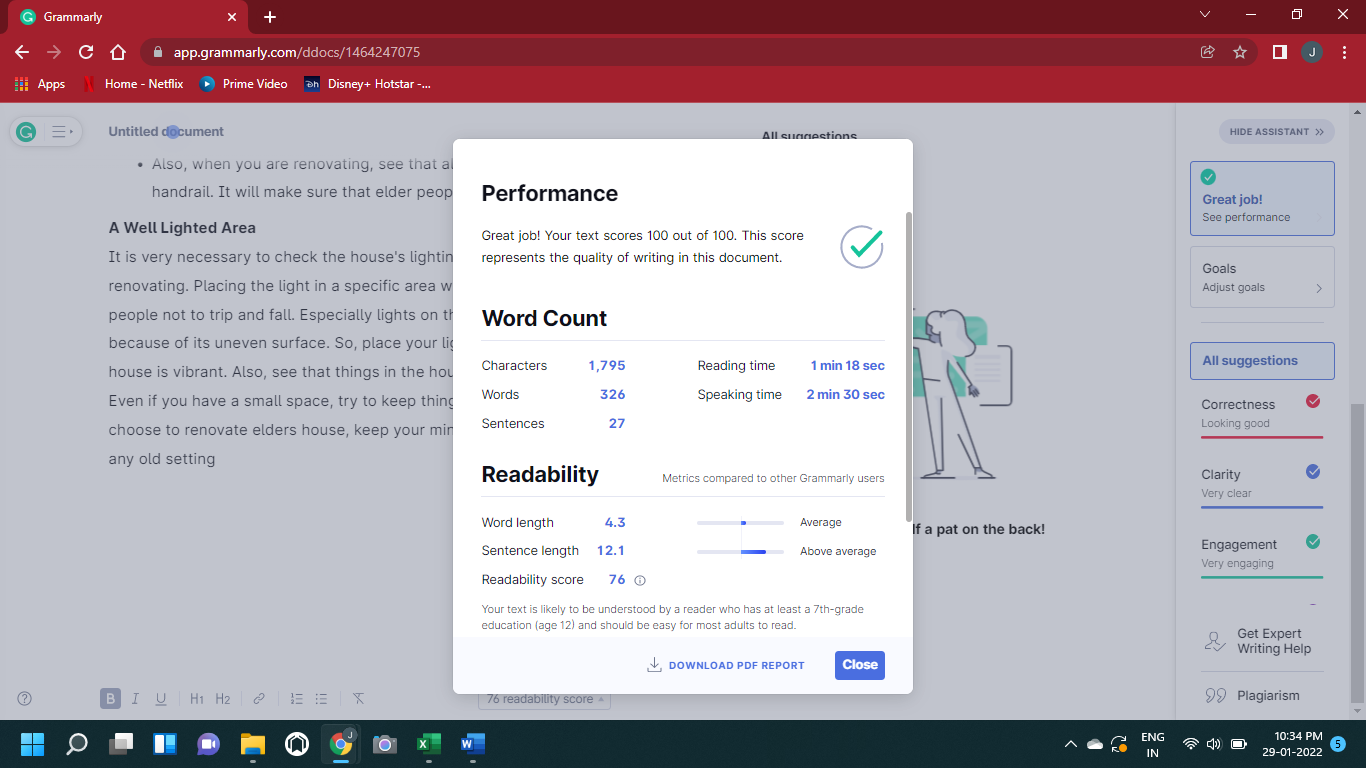This screenshot has width=1366, height=768.
Task: Reload the Grammarly page
Action: pyautogui.click(x=86, y=52)
